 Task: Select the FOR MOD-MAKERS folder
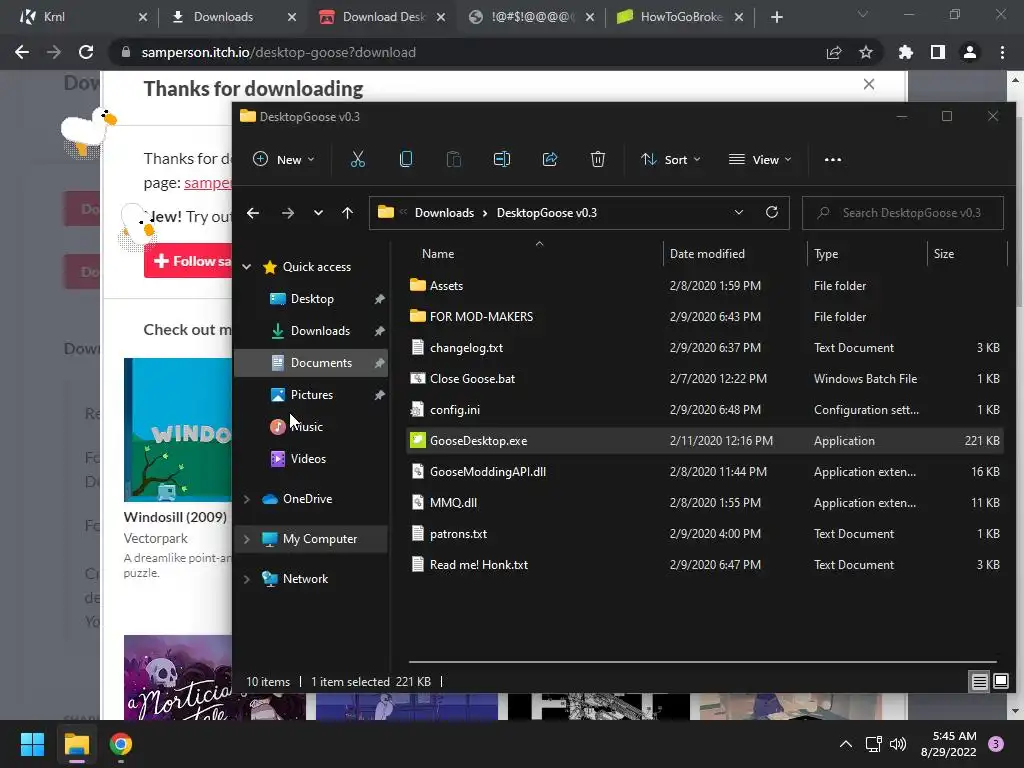(705, 317)
